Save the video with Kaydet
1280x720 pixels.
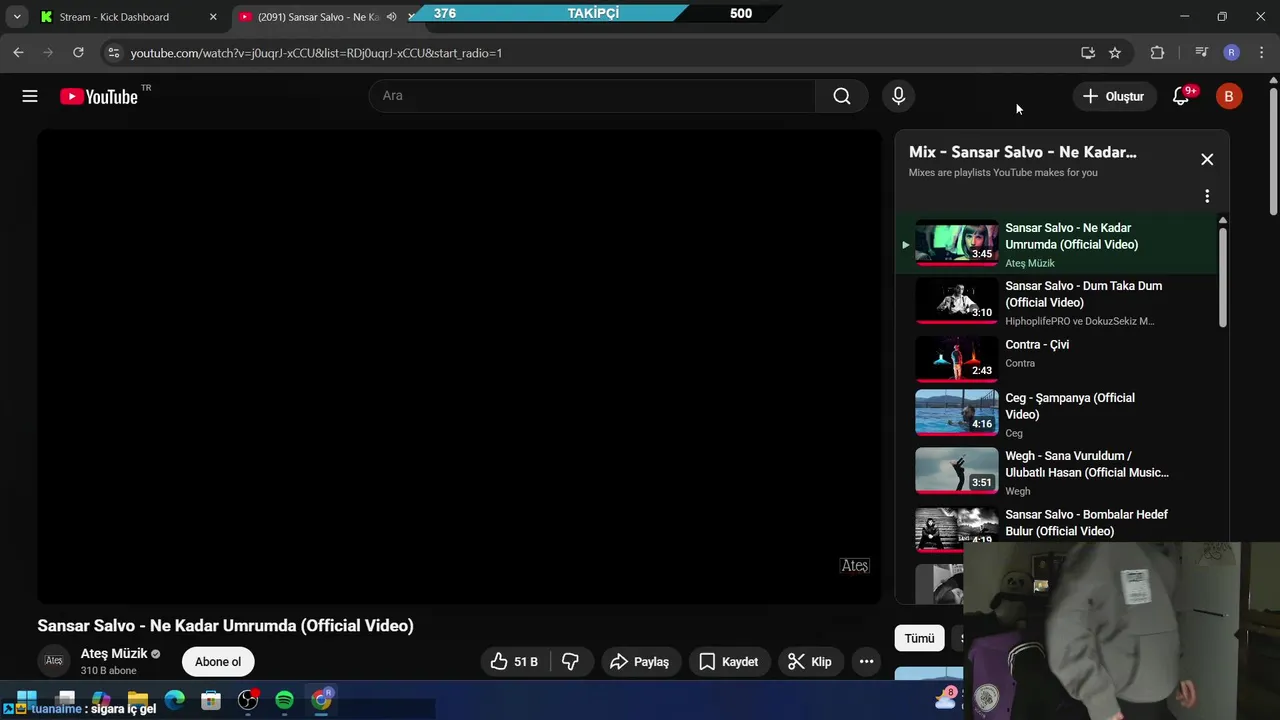click(729, 662)
